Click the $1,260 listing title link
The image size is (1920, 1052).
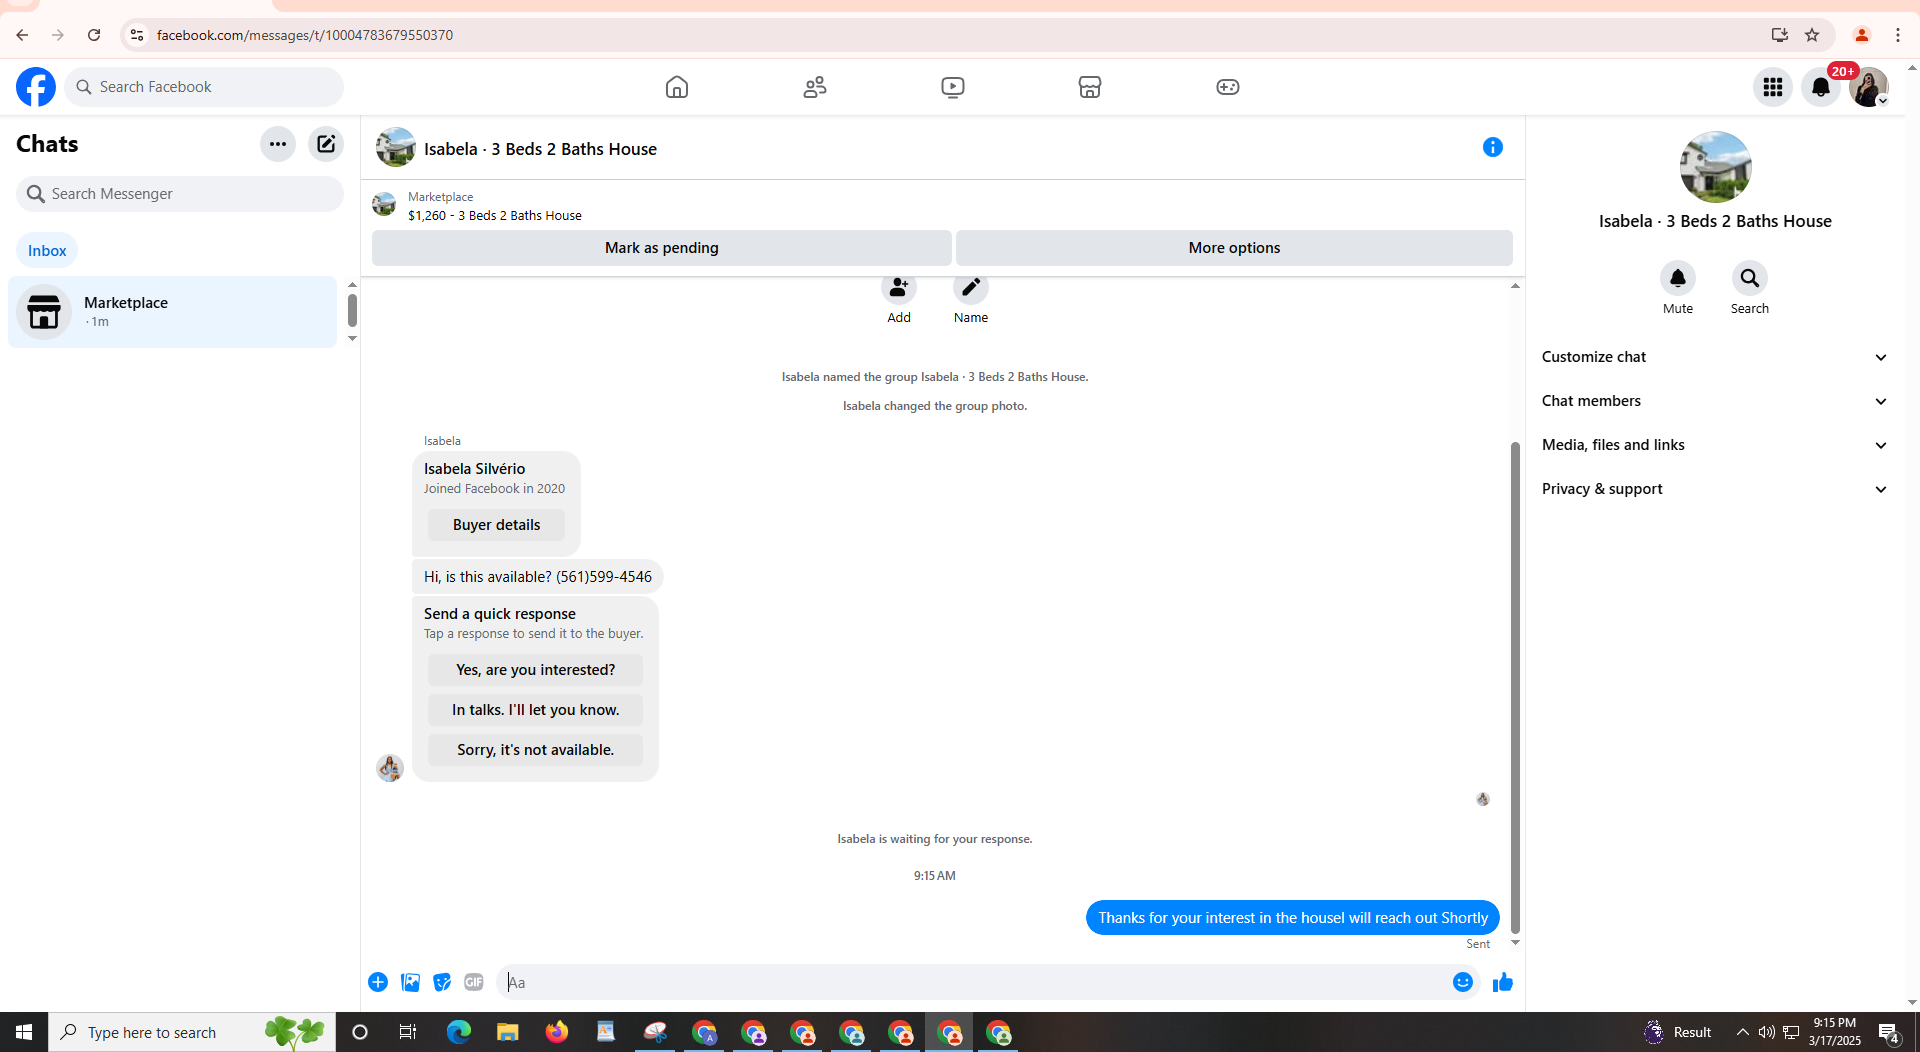tap(495, 216)
